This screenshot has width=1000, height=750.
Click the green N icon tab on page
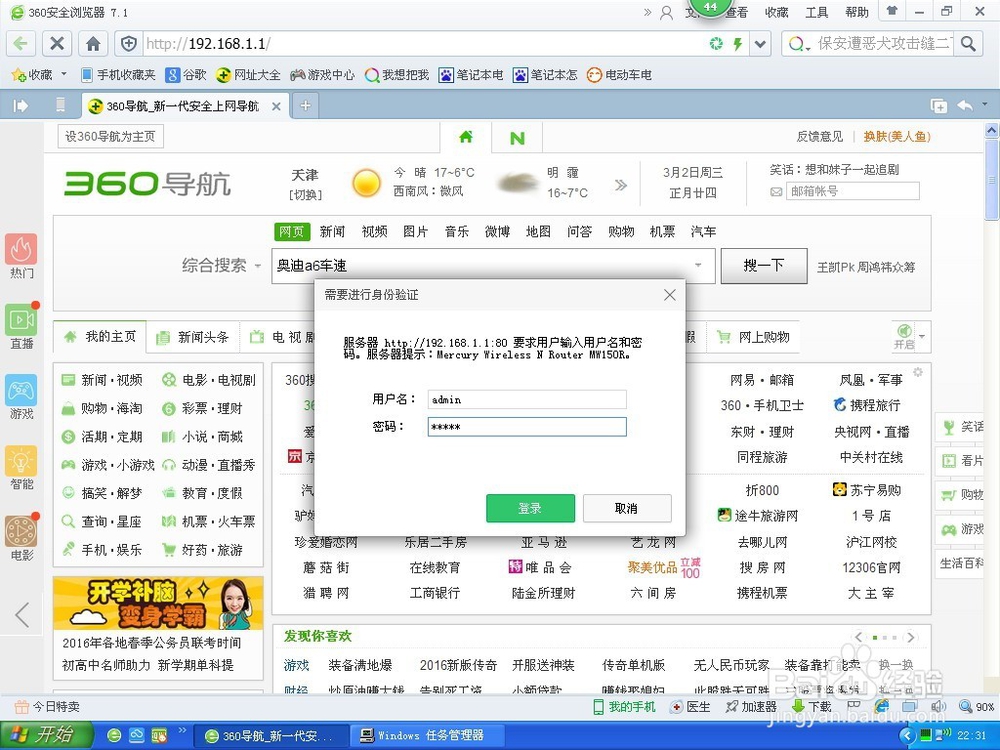[x=517, y=138]
